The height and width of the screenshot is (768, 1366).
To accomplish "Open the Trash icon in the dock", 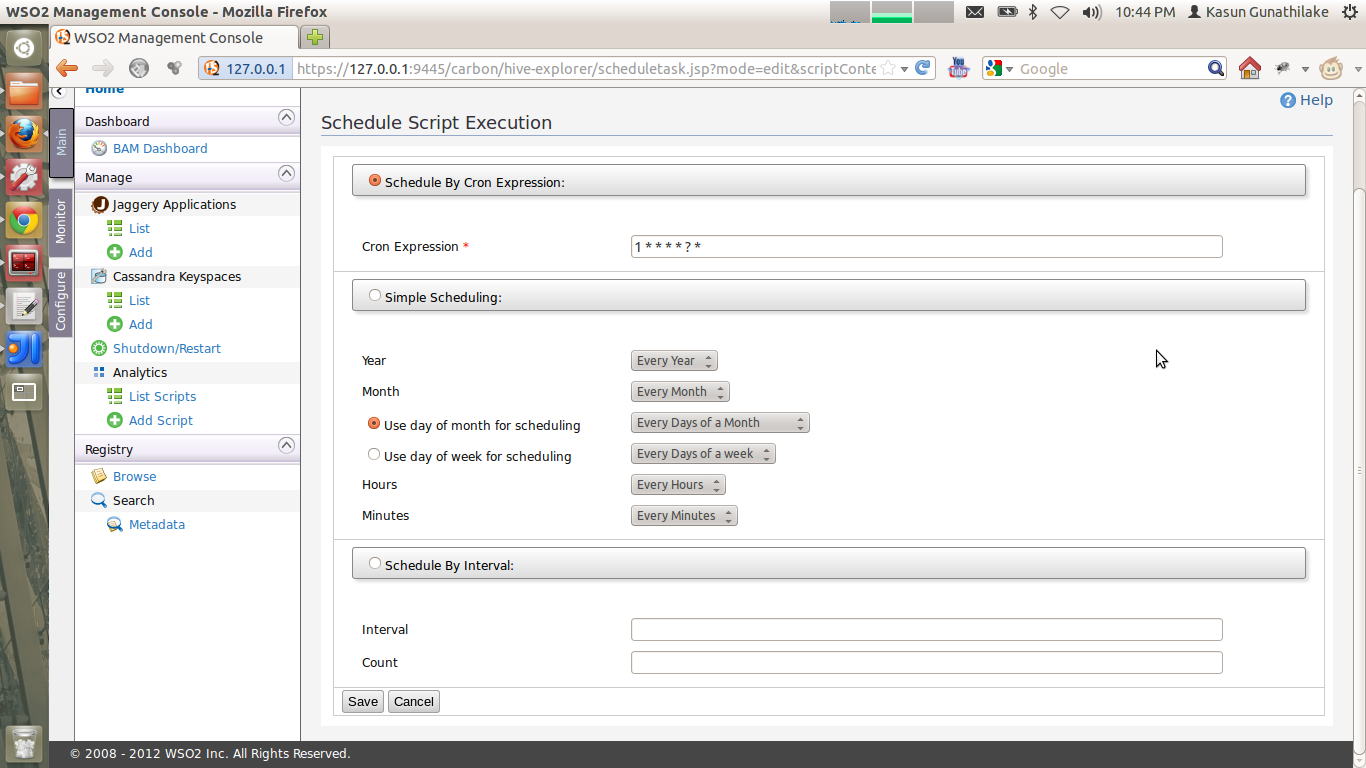I will pos(24,744).
